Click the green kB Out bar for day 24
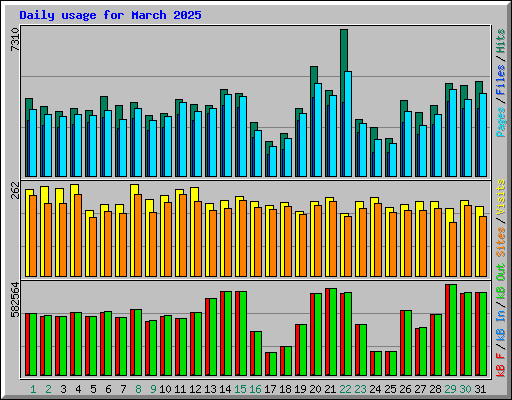 (378, 363)
